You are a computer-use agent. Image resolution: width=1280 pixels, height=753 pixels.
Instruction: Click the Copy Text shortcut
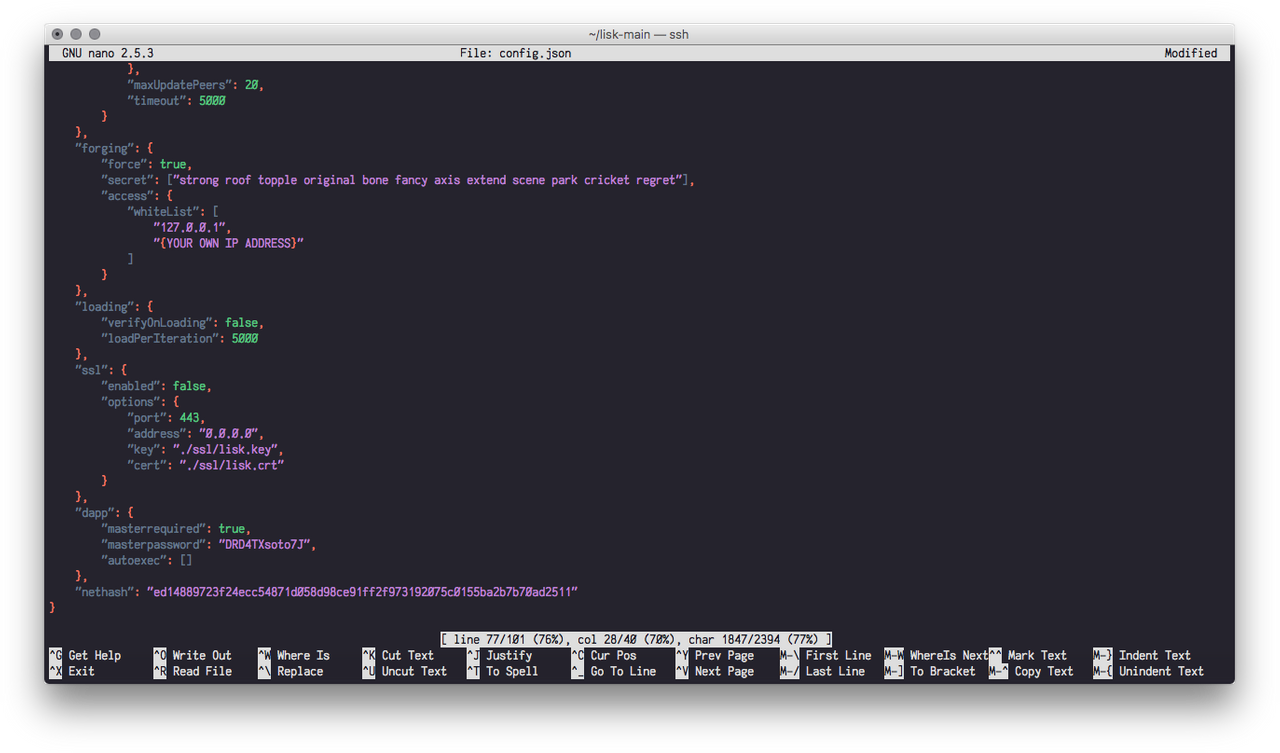1043,672
